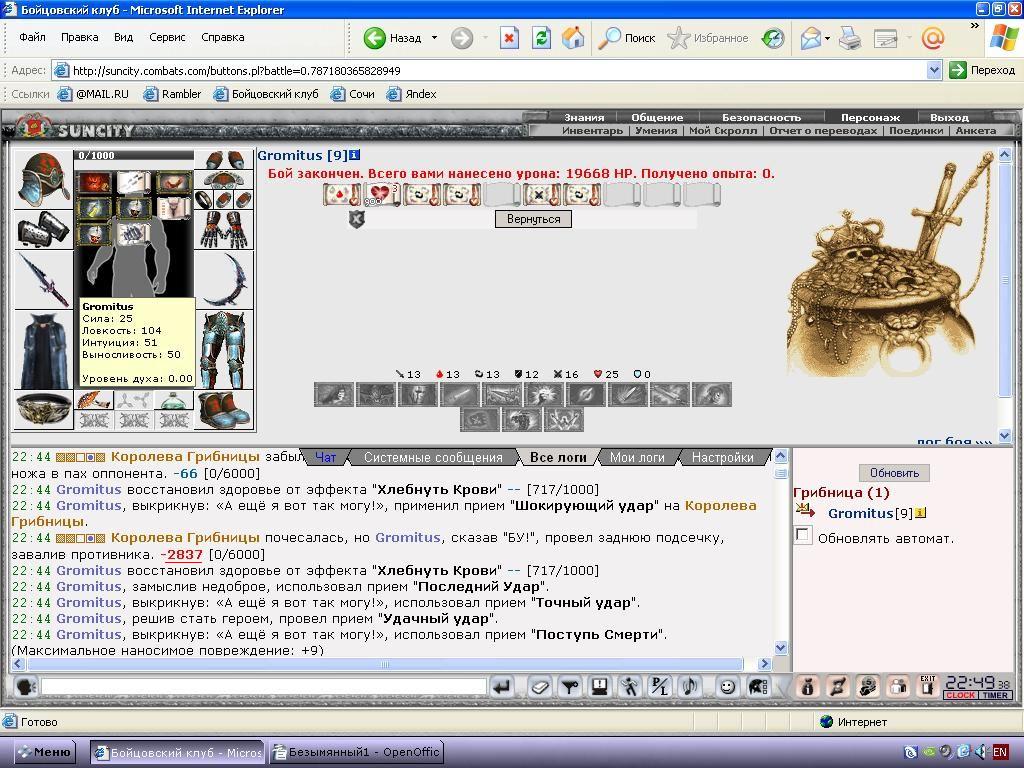Click the Обновить button
This screenshot has height=768, width=1024.
tap(894, 472)
